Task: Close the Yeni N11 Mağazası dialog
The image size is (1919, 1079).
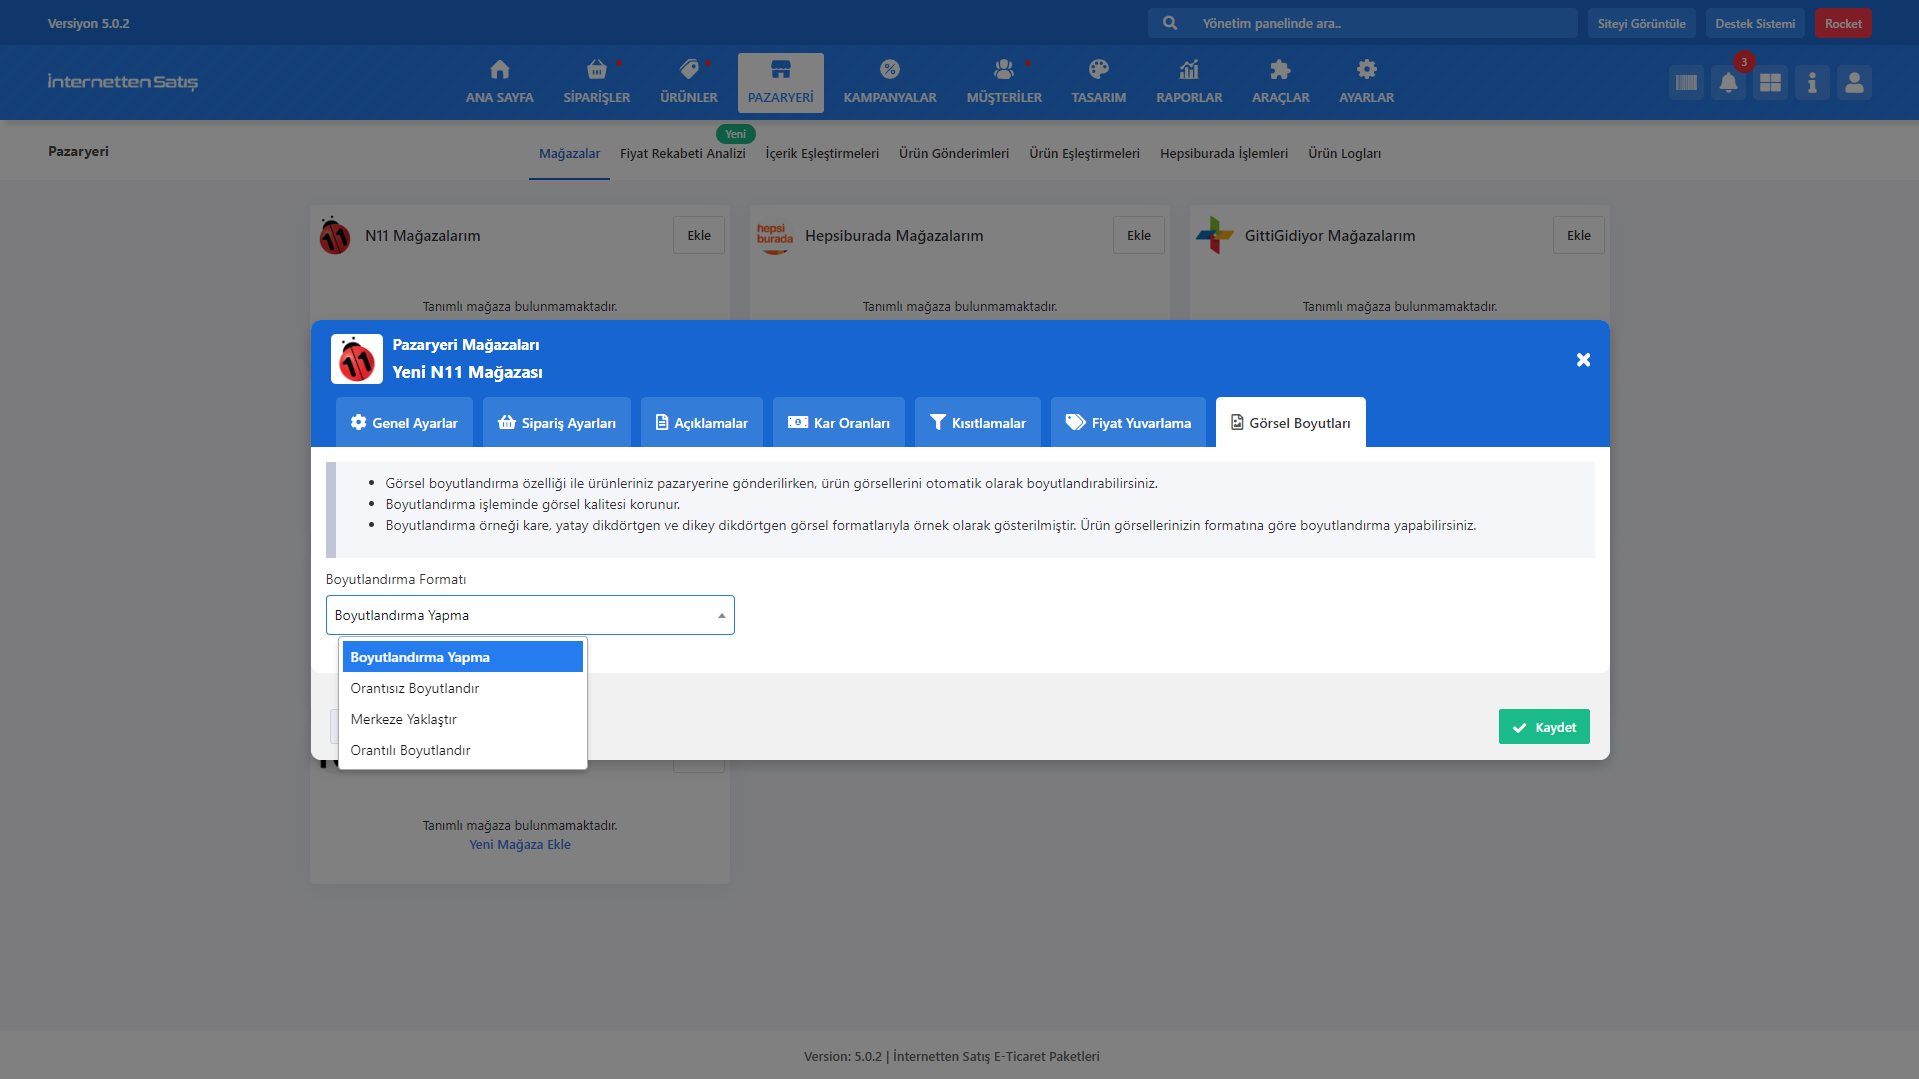Action: point(1583,360)
